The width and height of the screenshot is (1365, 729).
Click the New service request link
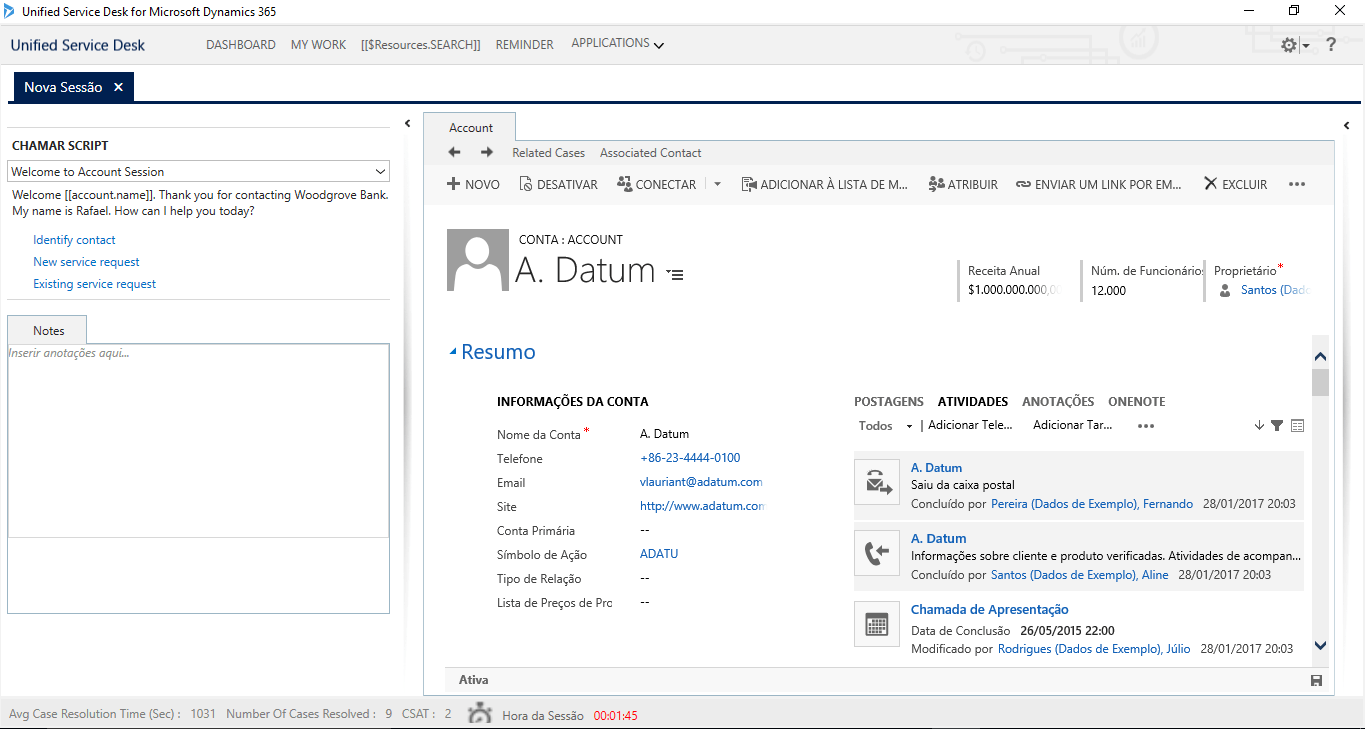[x=86, y=262]
